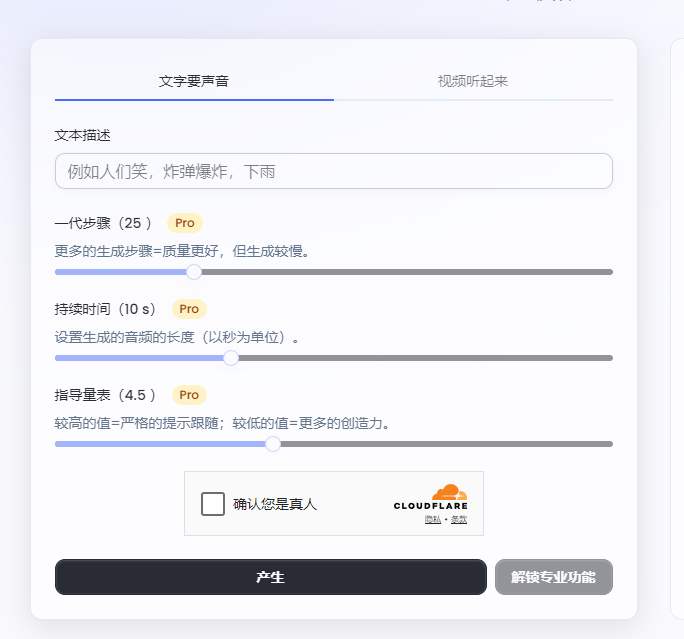Click the 一代步骤 slider handle
The width and height of the screenshot is (684, 639).
194,272
